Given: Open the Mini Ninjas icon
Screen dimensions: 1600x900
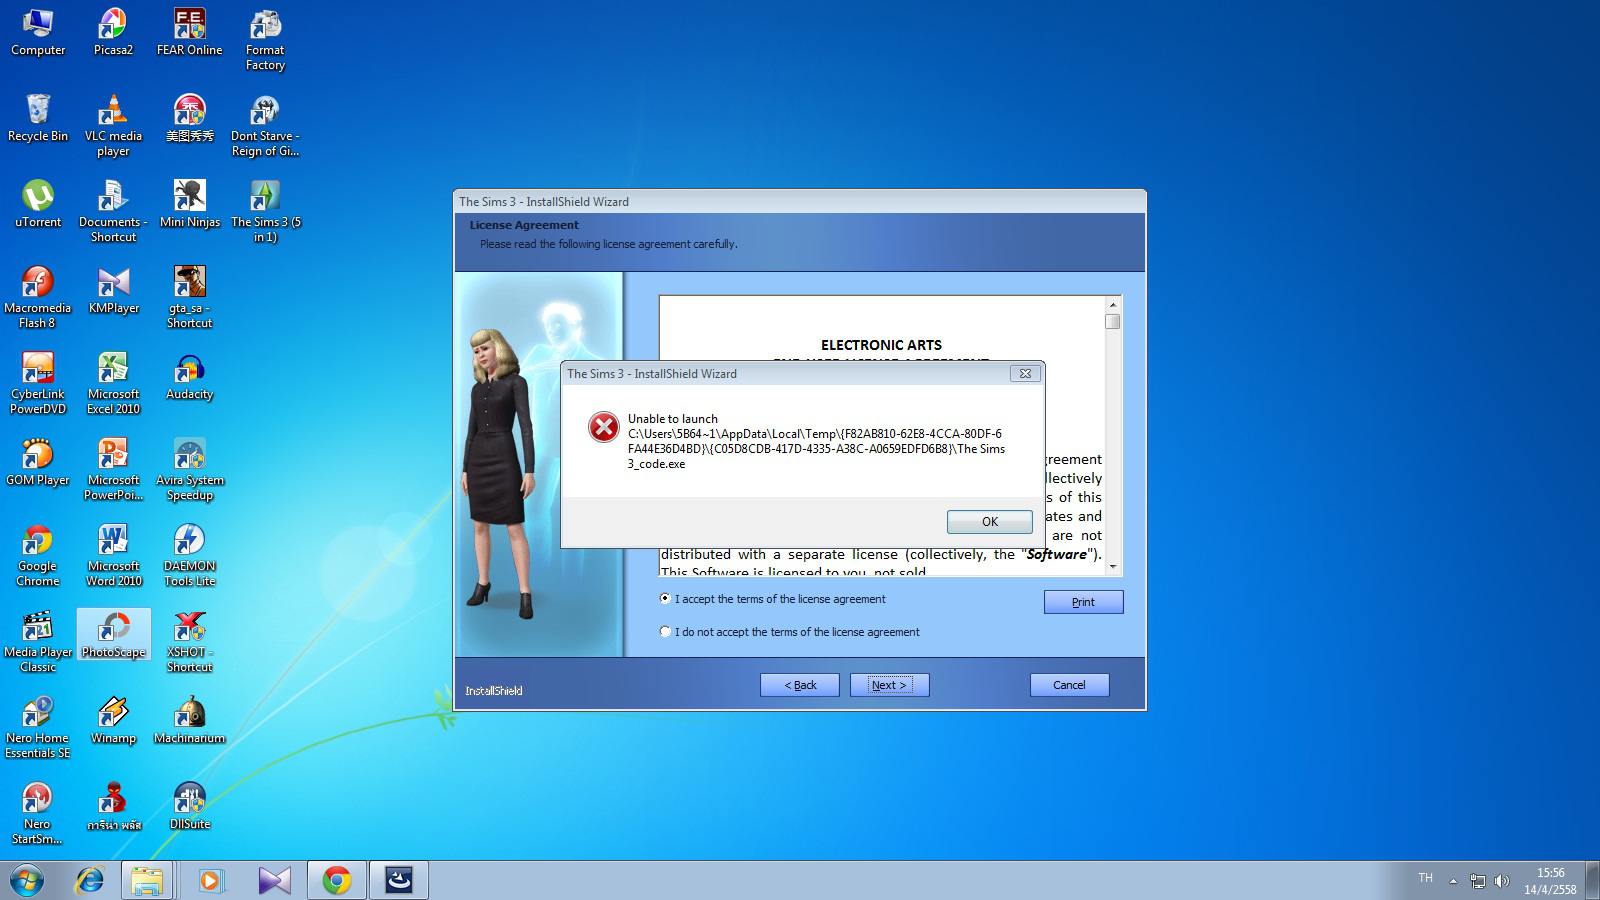Looking at the screenshot, I should pyautogui.click(x=189, y=204).
